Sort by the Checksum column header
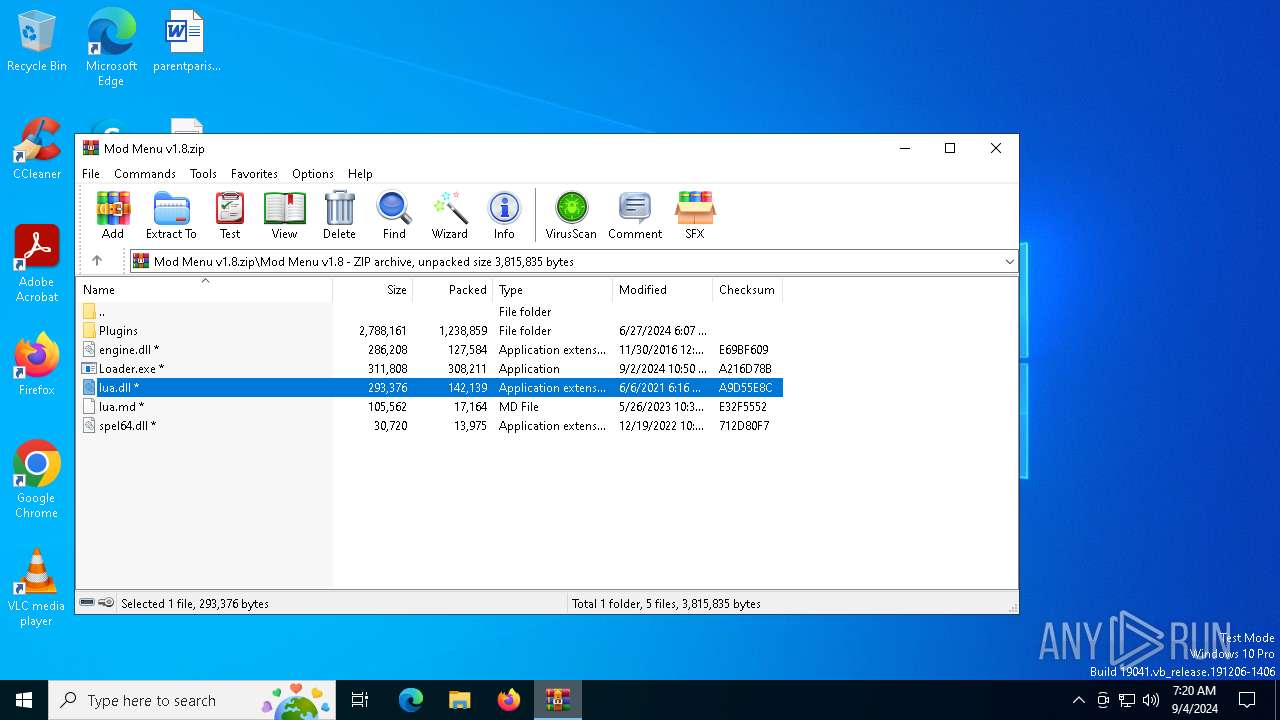 [748, 290]
